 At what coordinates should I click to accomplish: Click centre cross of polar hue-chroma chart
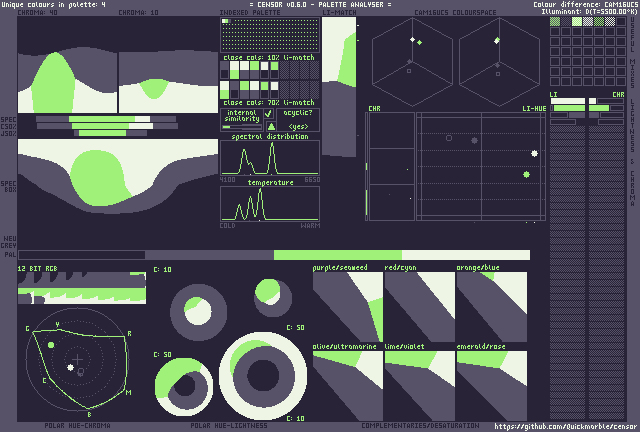(x=78, y=359)
